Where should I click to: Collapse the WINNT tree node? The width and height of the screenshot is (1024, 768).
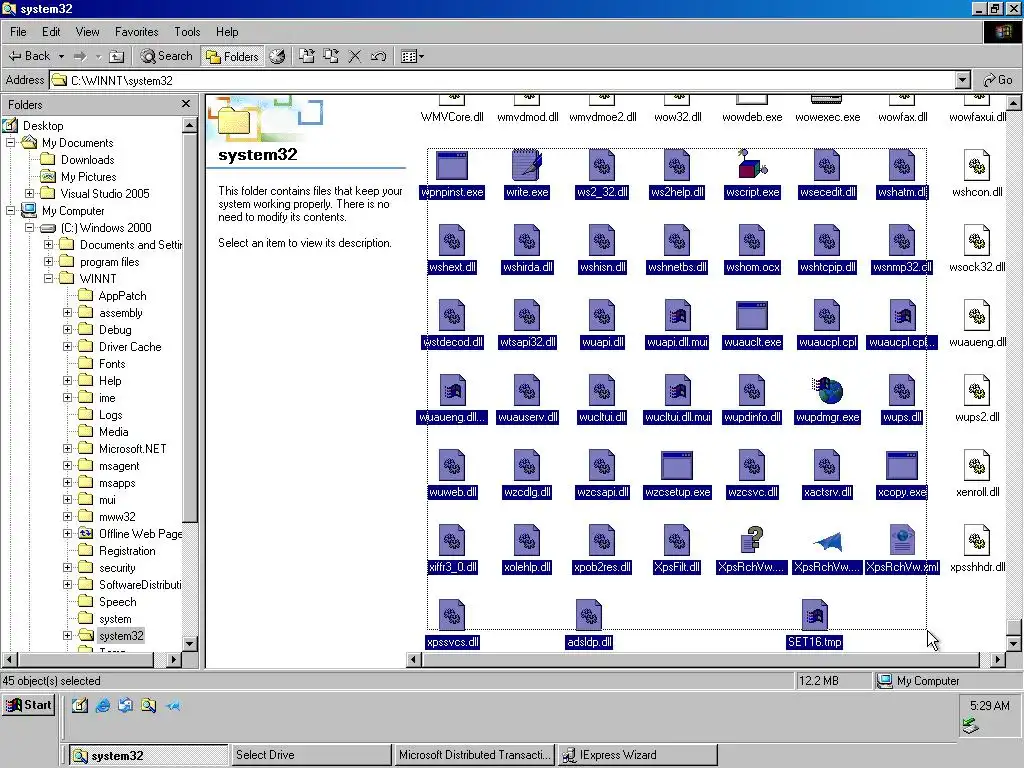(x=48, y=278)
